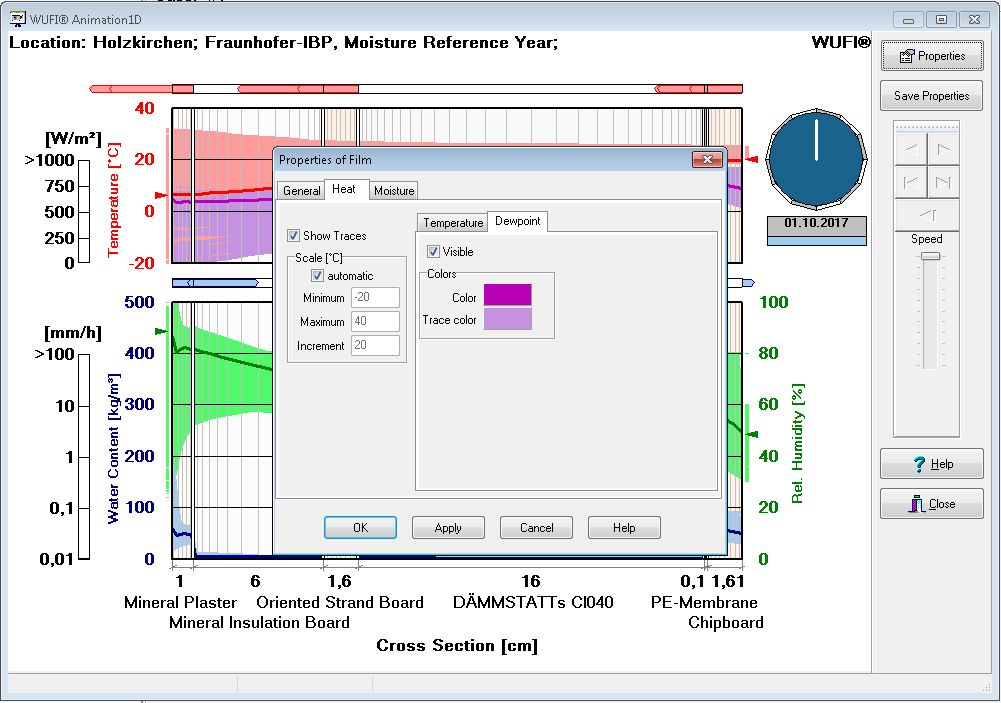Toggle the Show Traces checkbox

[x=294, y=235]
